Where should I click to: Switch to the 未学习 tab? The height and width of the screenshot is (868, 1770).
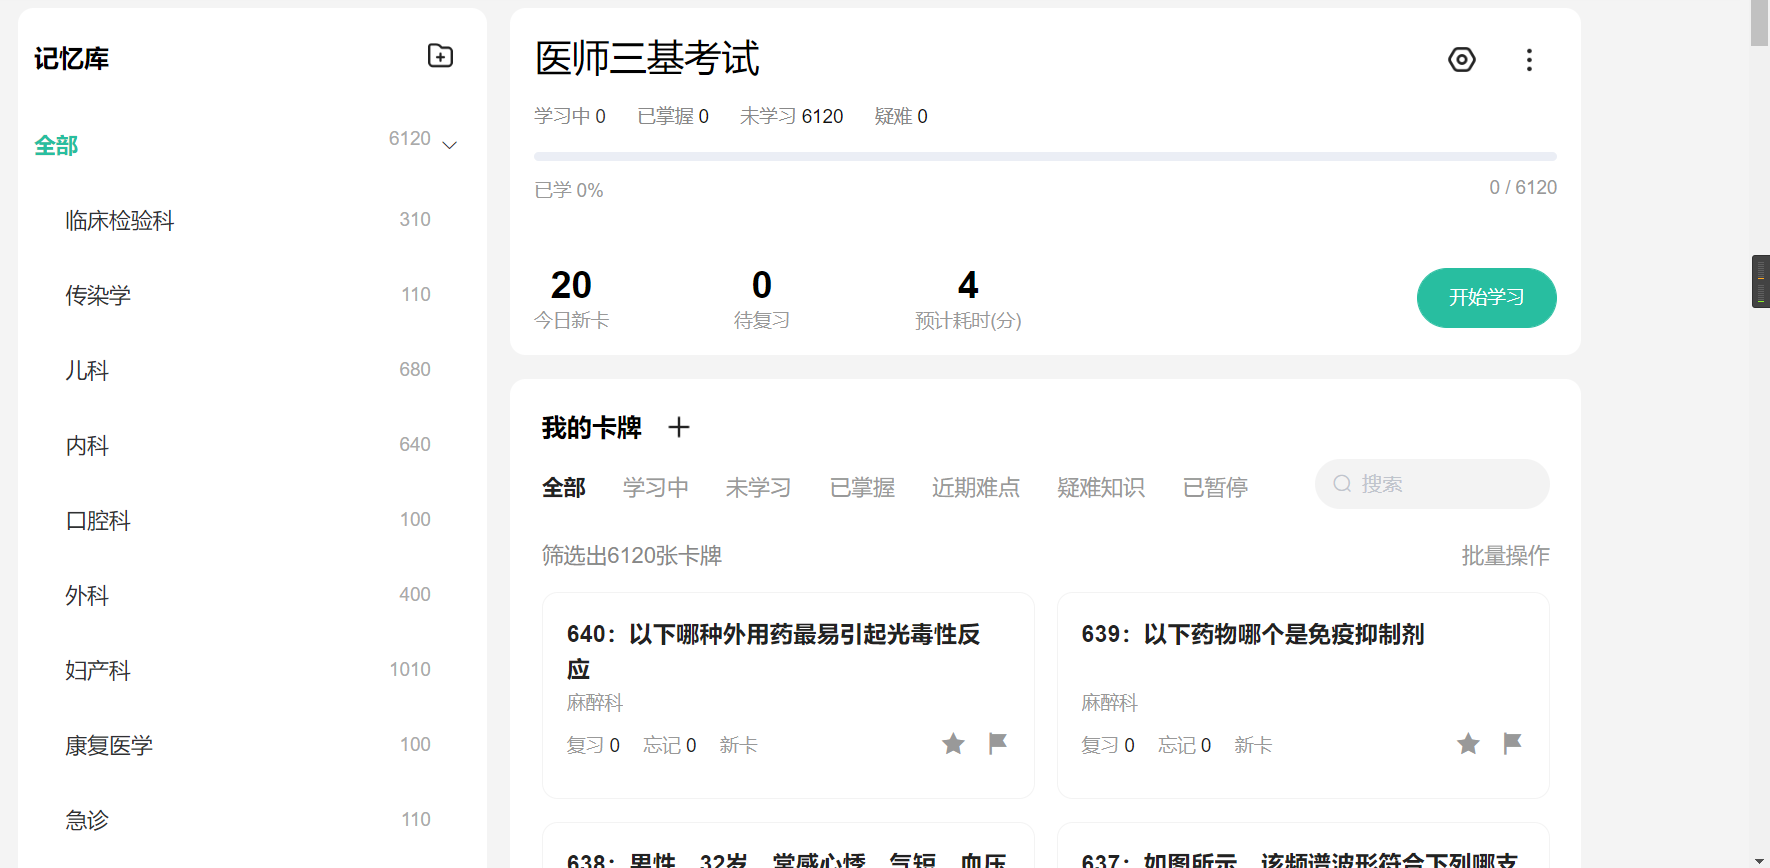pyautogui.click(x=758, y=488)
